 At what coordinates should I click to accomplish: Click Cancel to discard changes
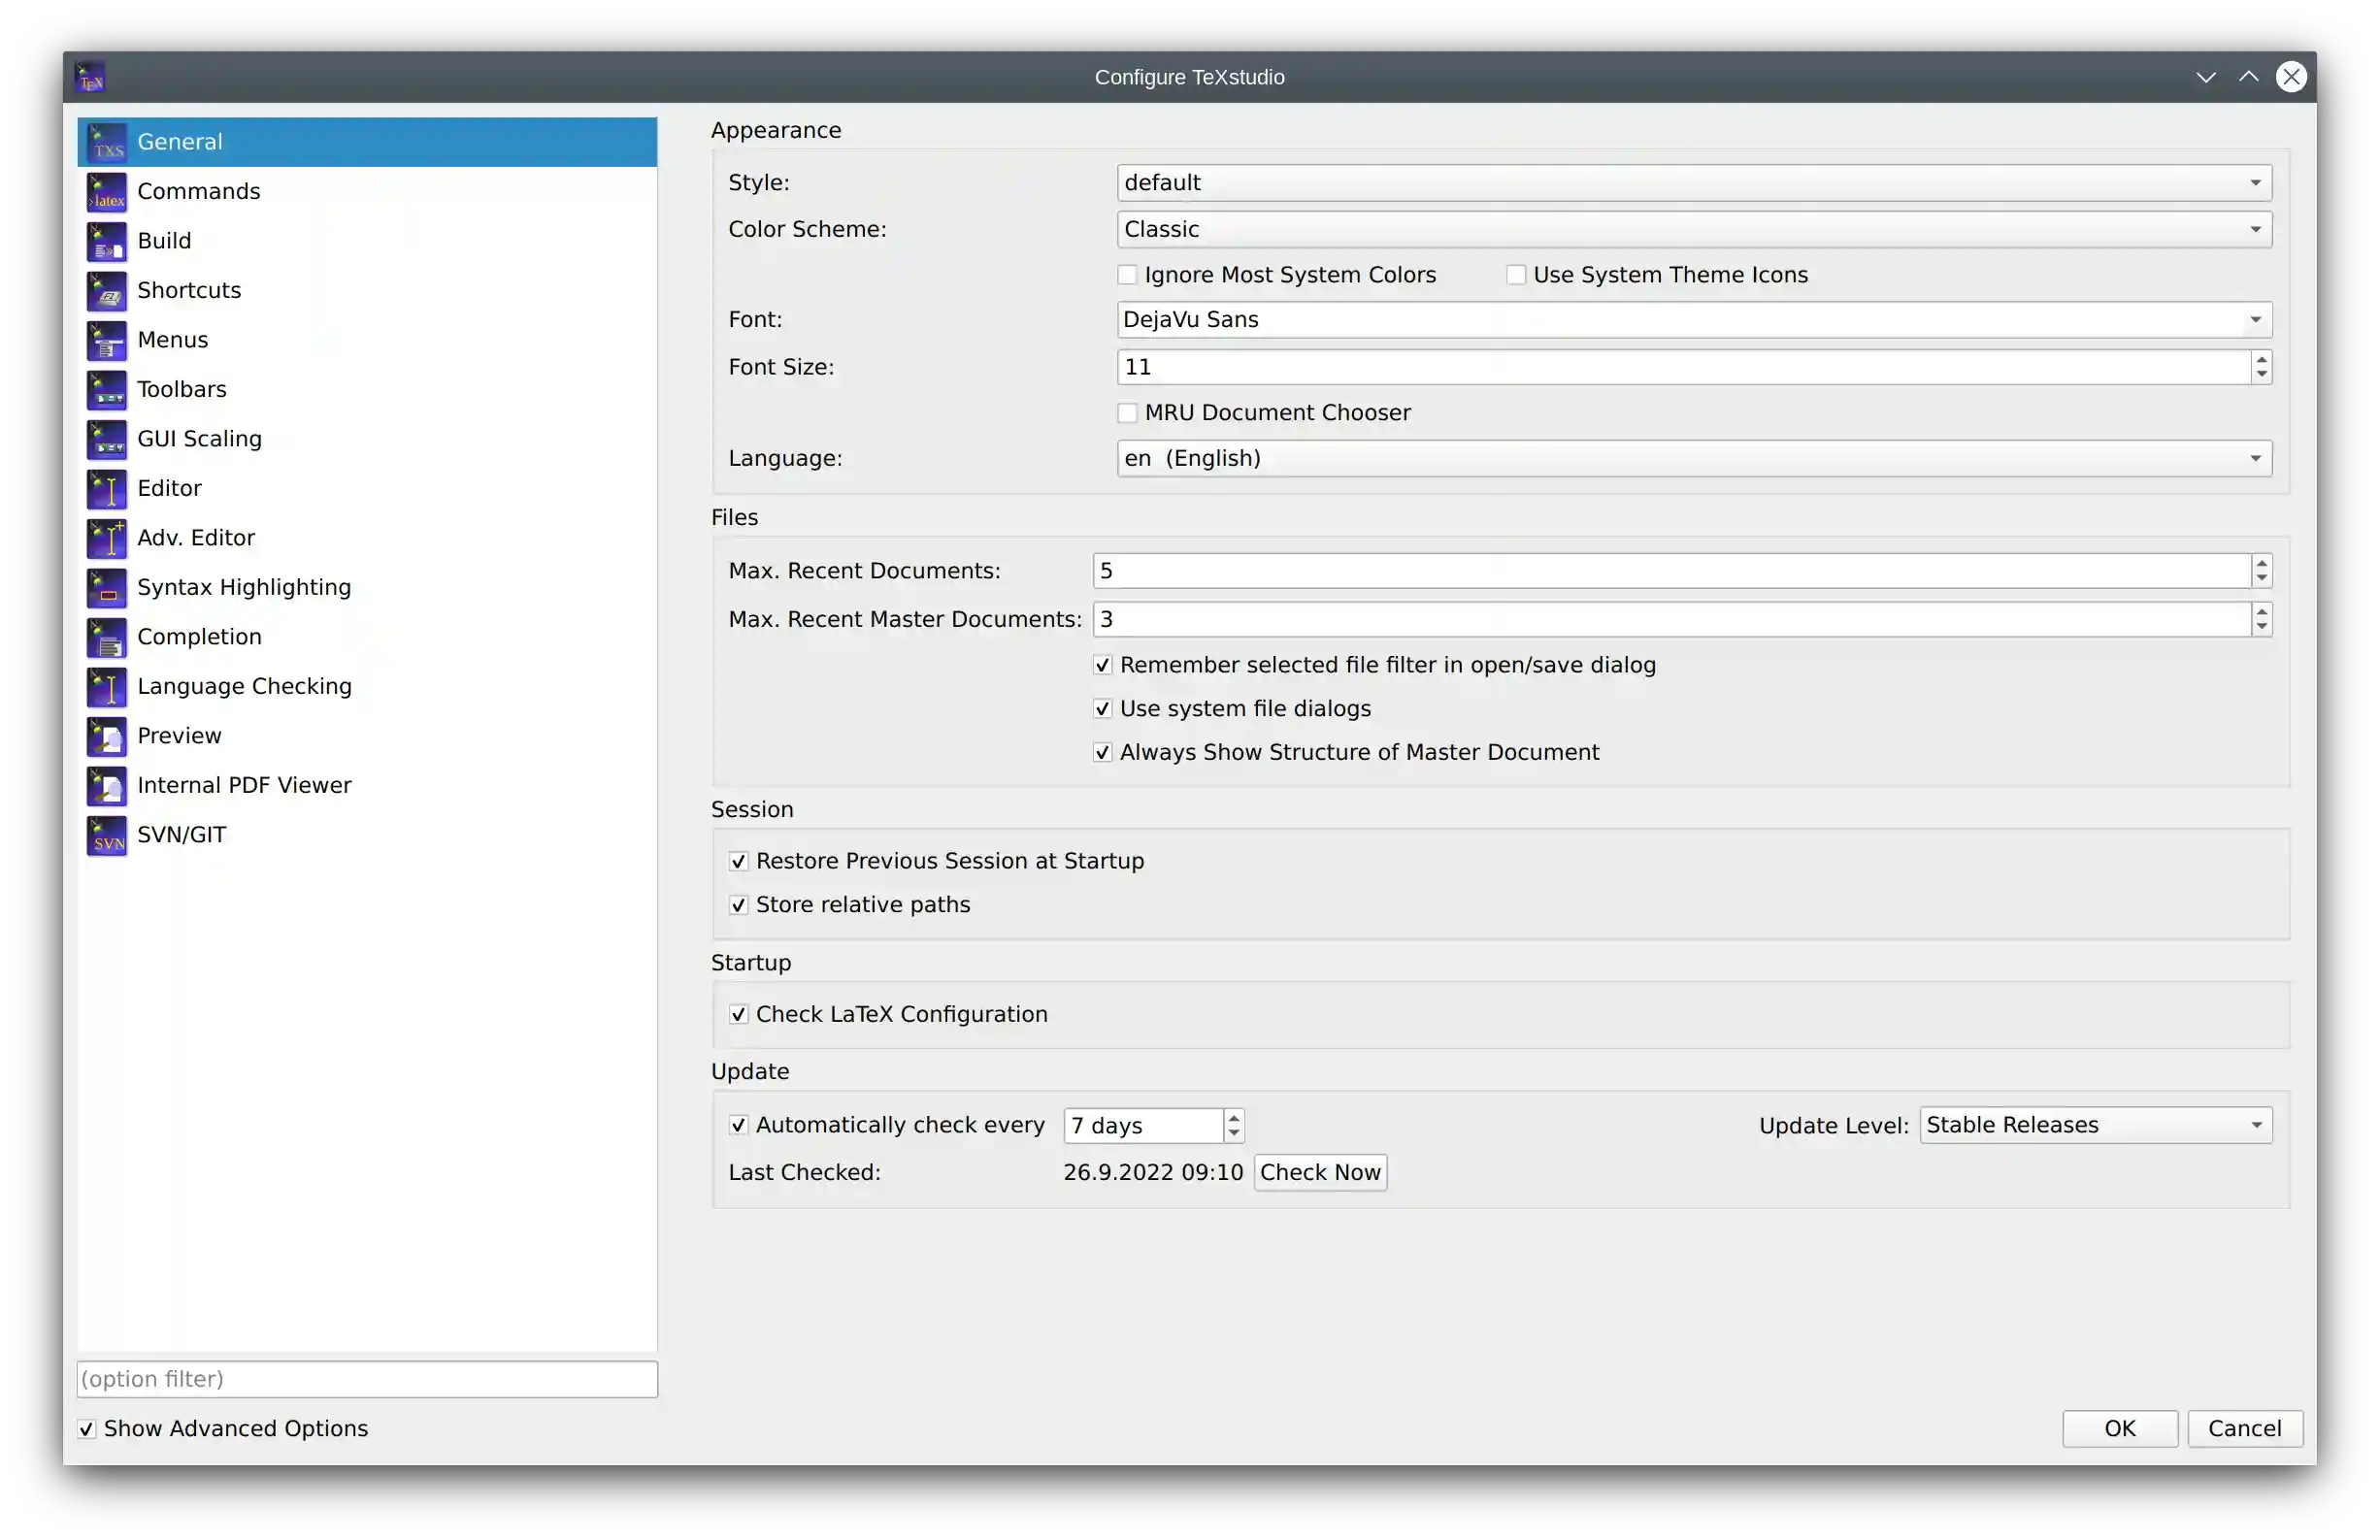2245,1428
